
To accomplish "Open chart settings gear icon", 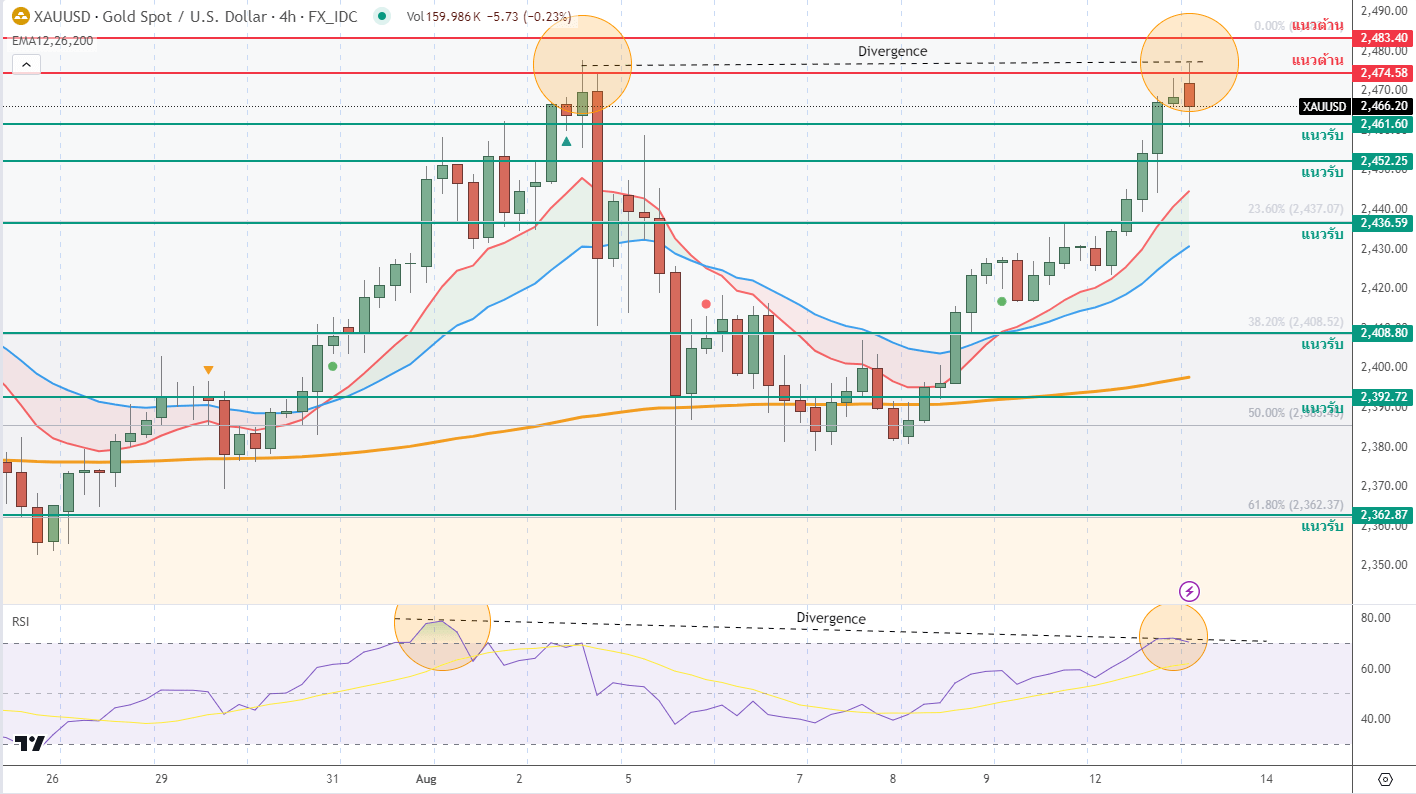I will pos(1385,779).
